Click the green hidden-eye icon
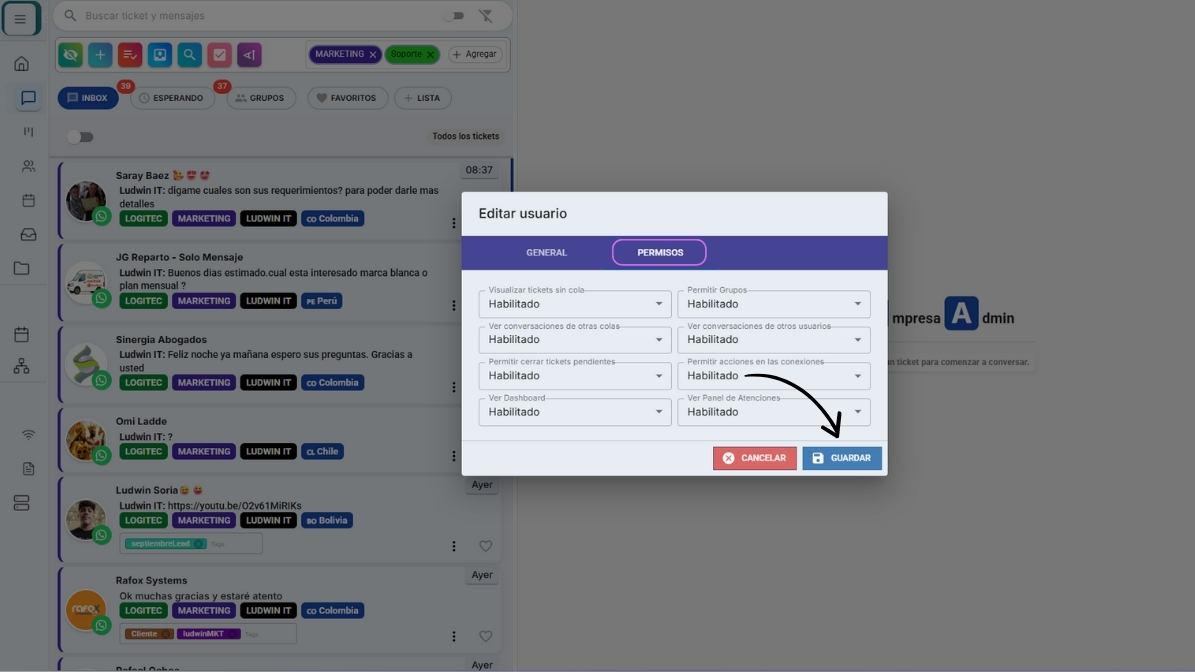 click(x=70, y=55)
